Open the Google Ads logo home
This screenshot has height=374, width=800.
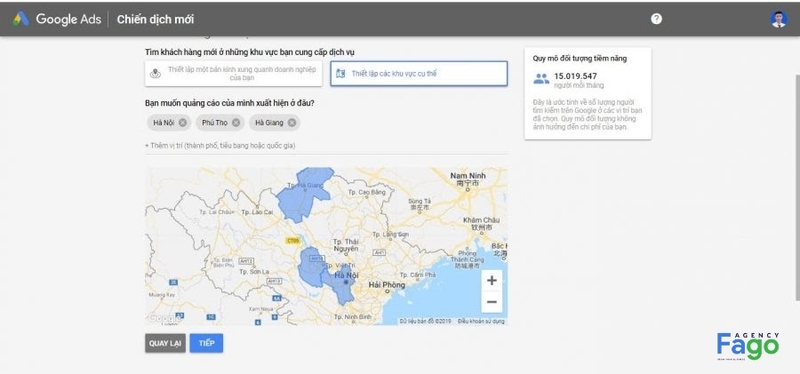coord(56,19)
